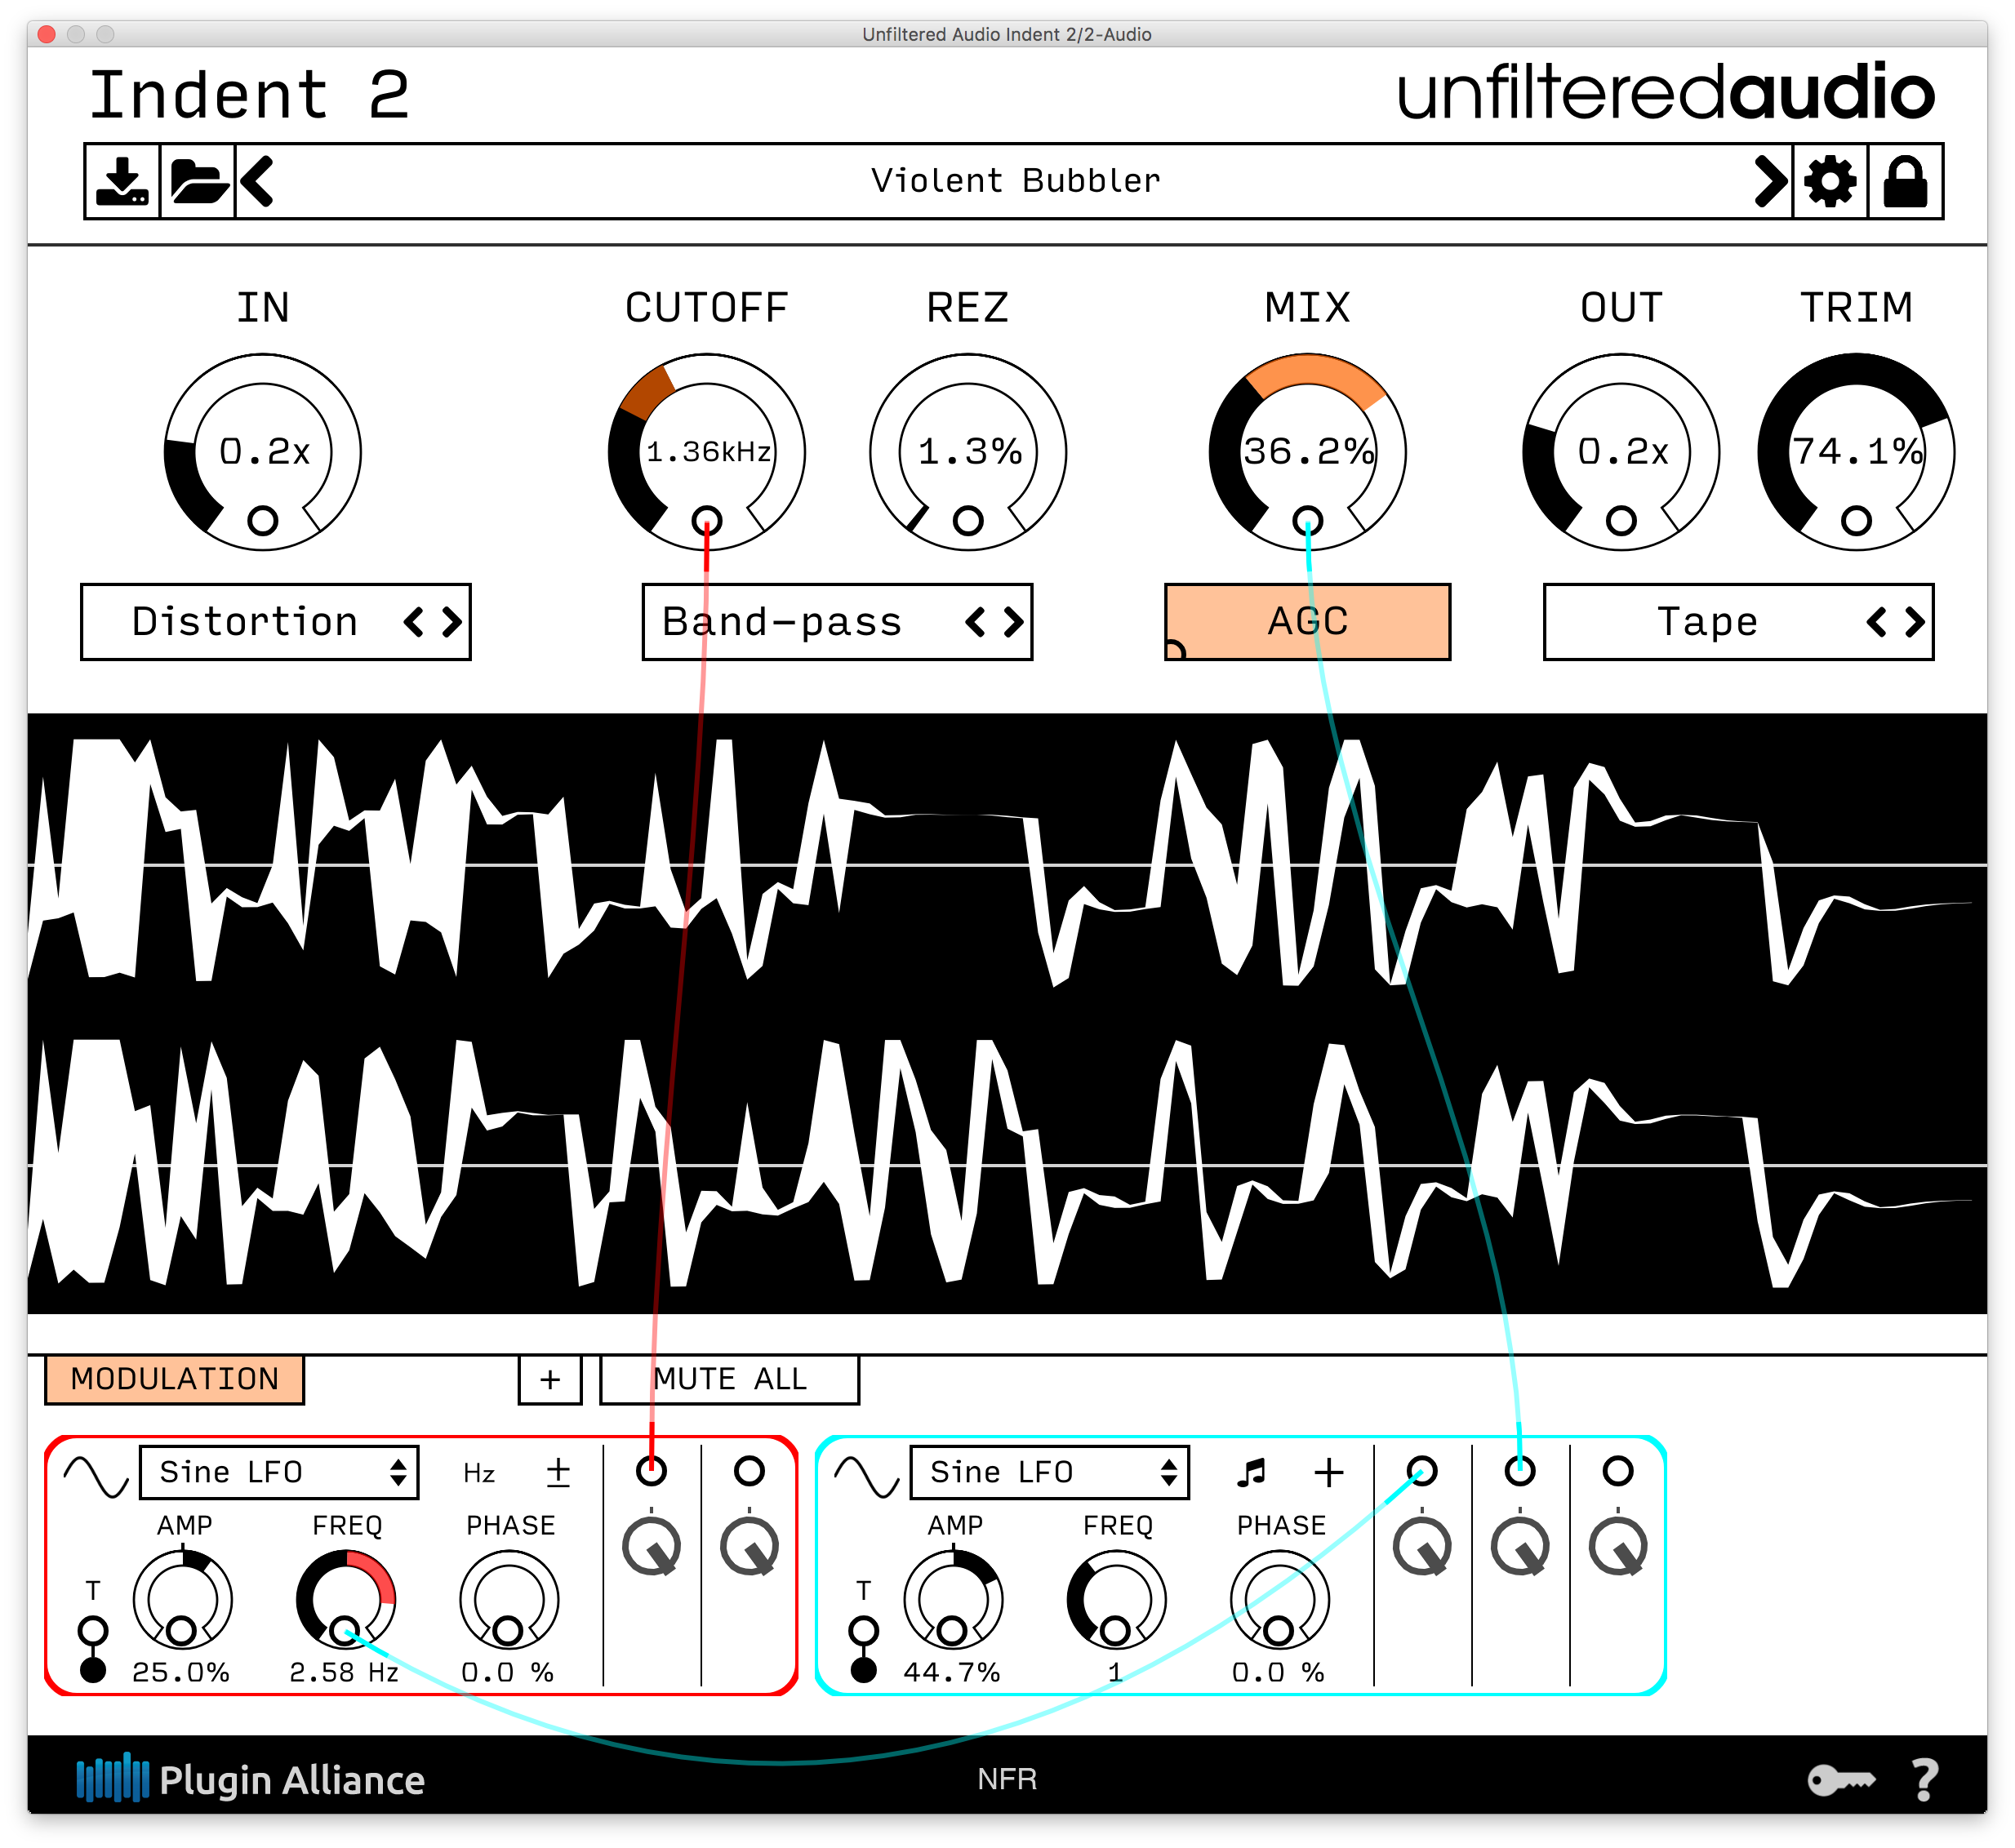Viewport: 2015px width, 1848px height.
Task: Click the unfilteredaudio logo
Action: 1666,92
